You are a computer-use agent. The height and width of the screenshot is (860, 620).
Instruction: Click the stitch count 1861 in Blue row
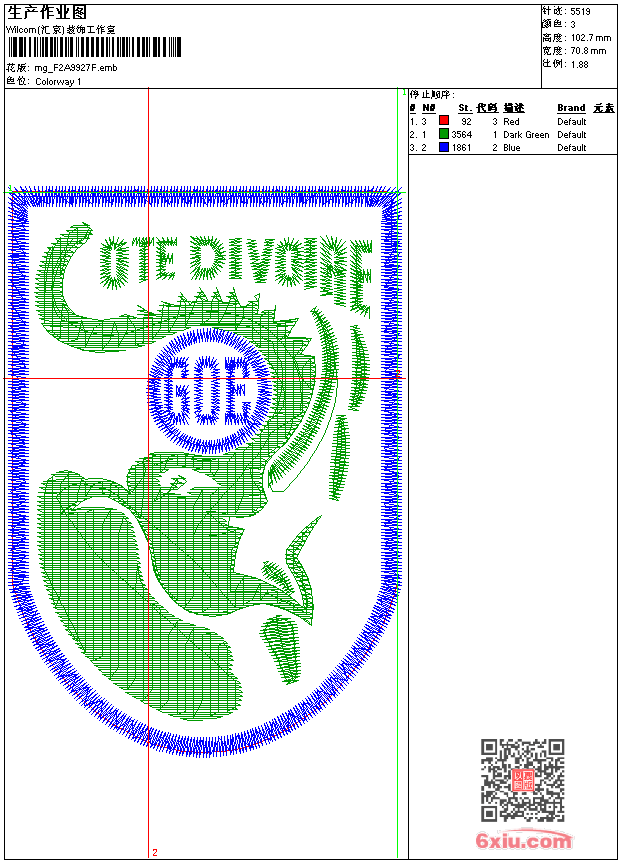461,148
